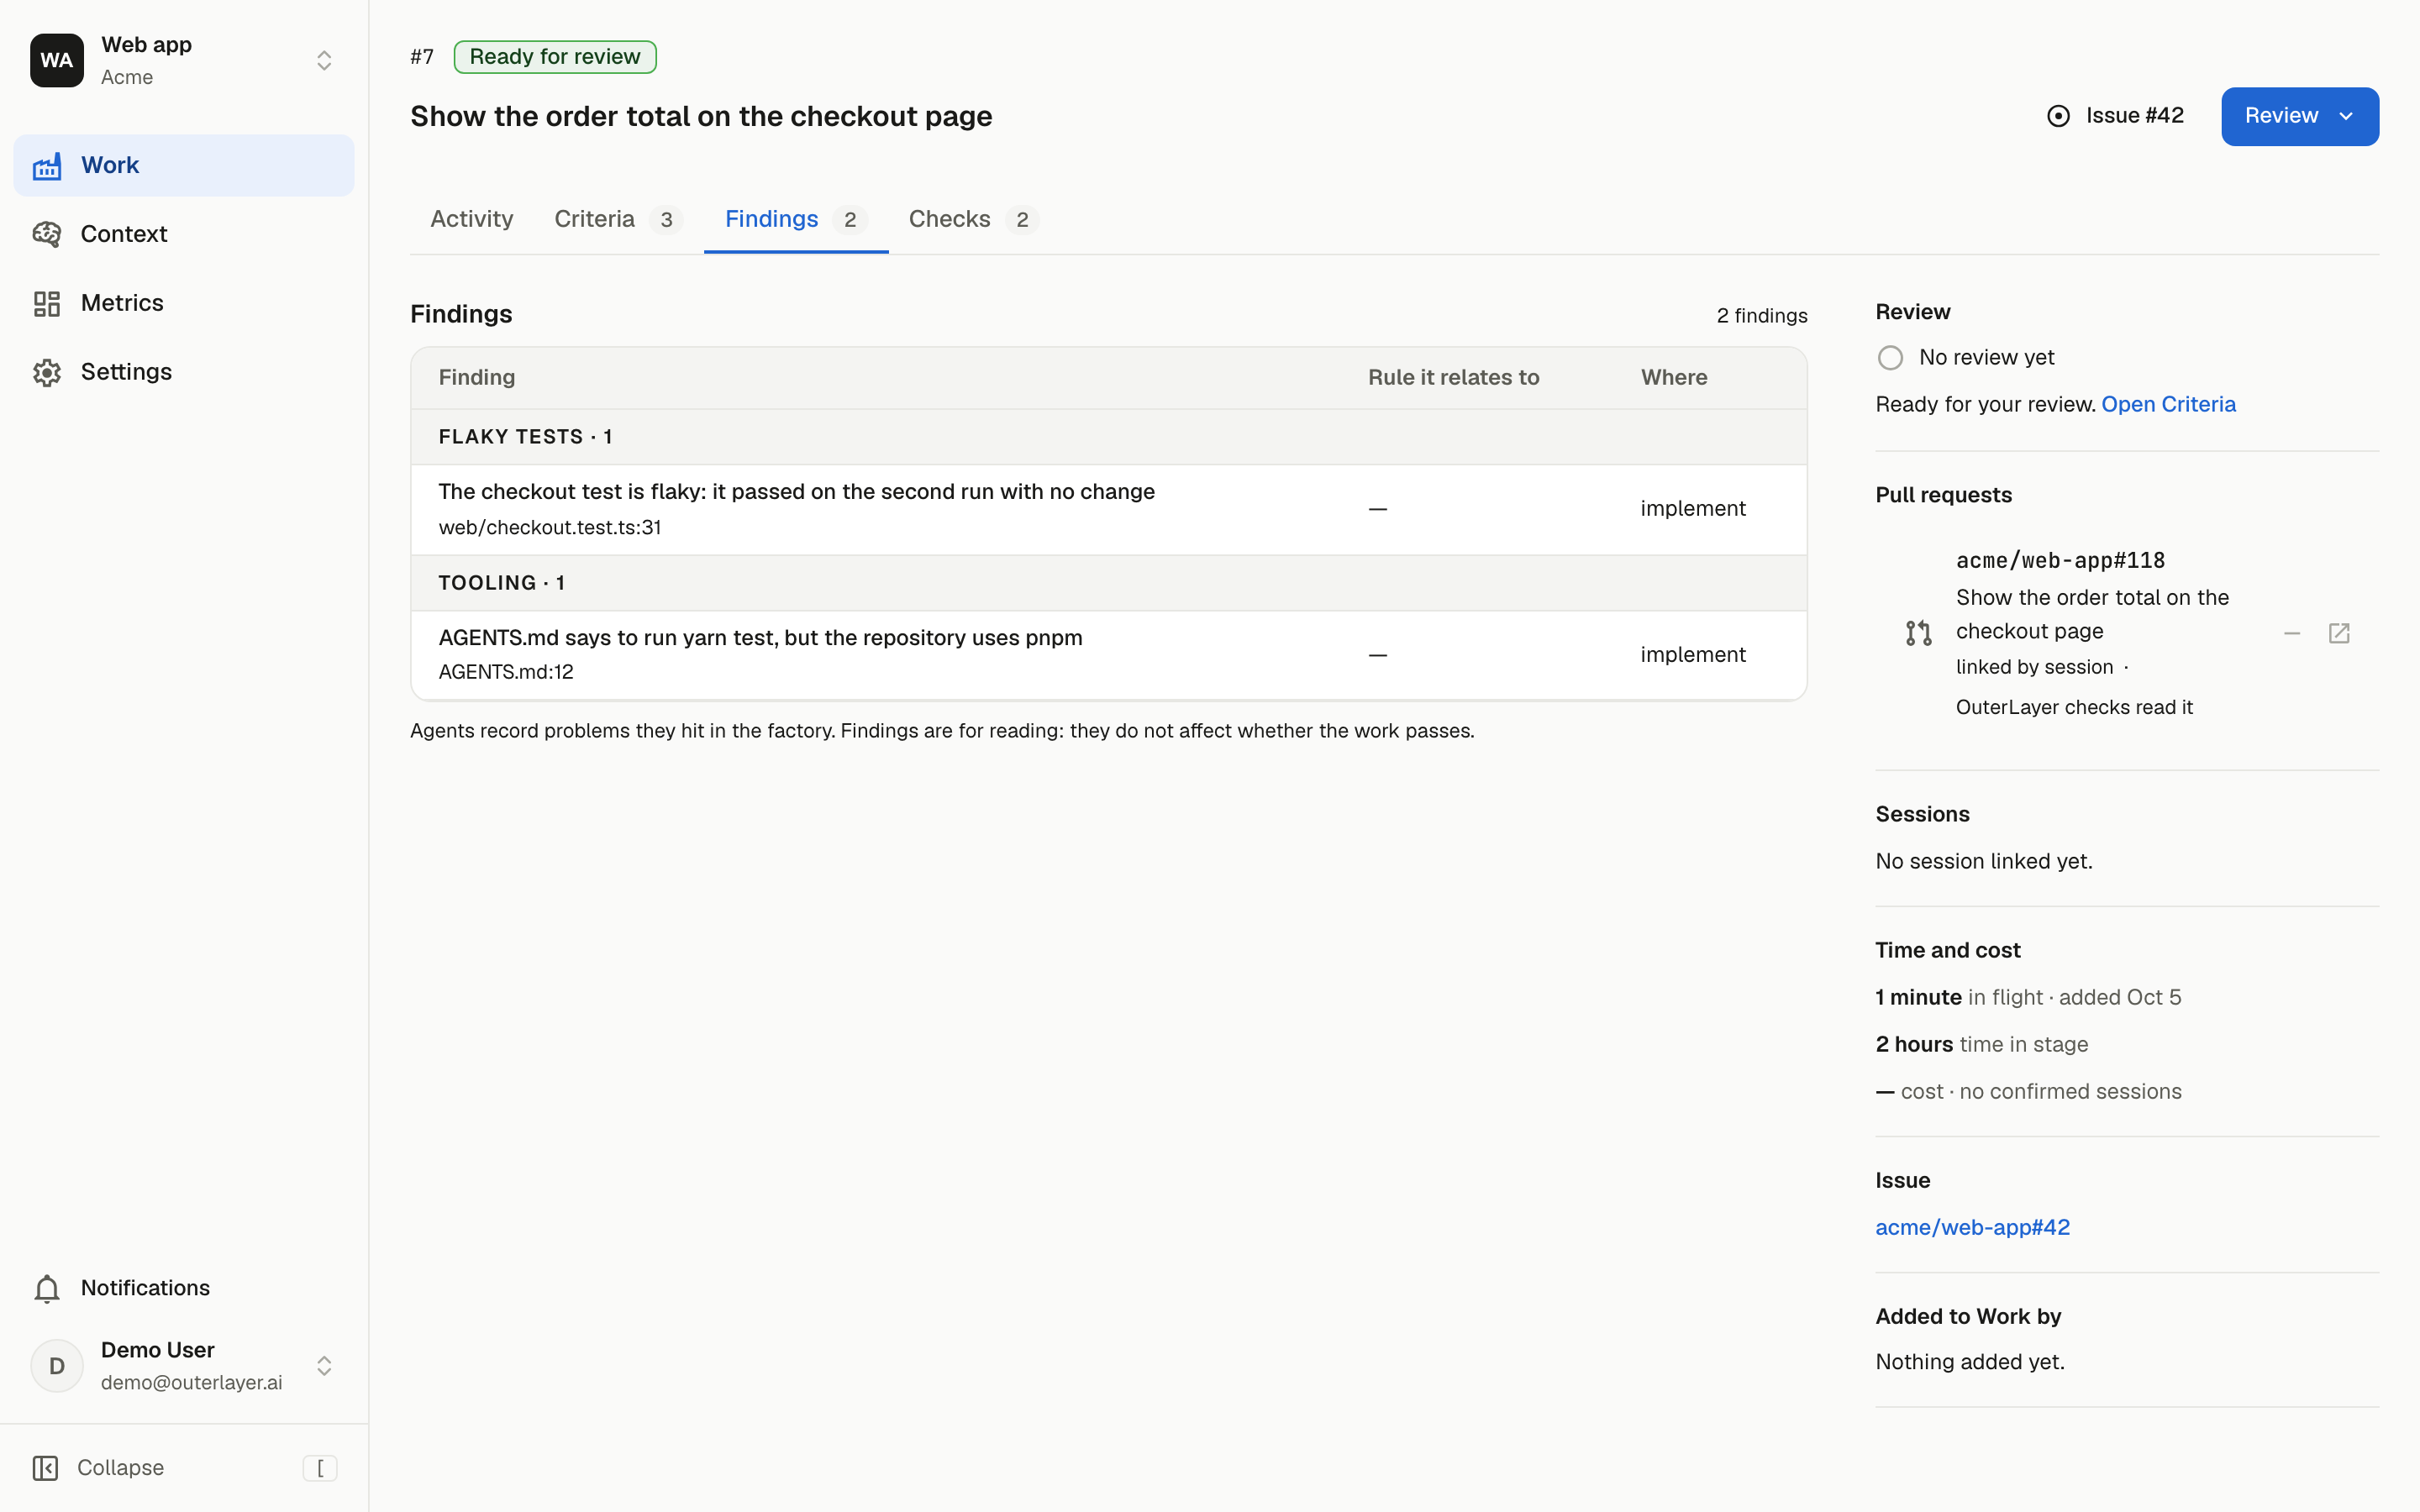Switch to the Activity tab
Image resolution: width=2420 pixels, height=1512 pixels.
(x=471, y=219)
